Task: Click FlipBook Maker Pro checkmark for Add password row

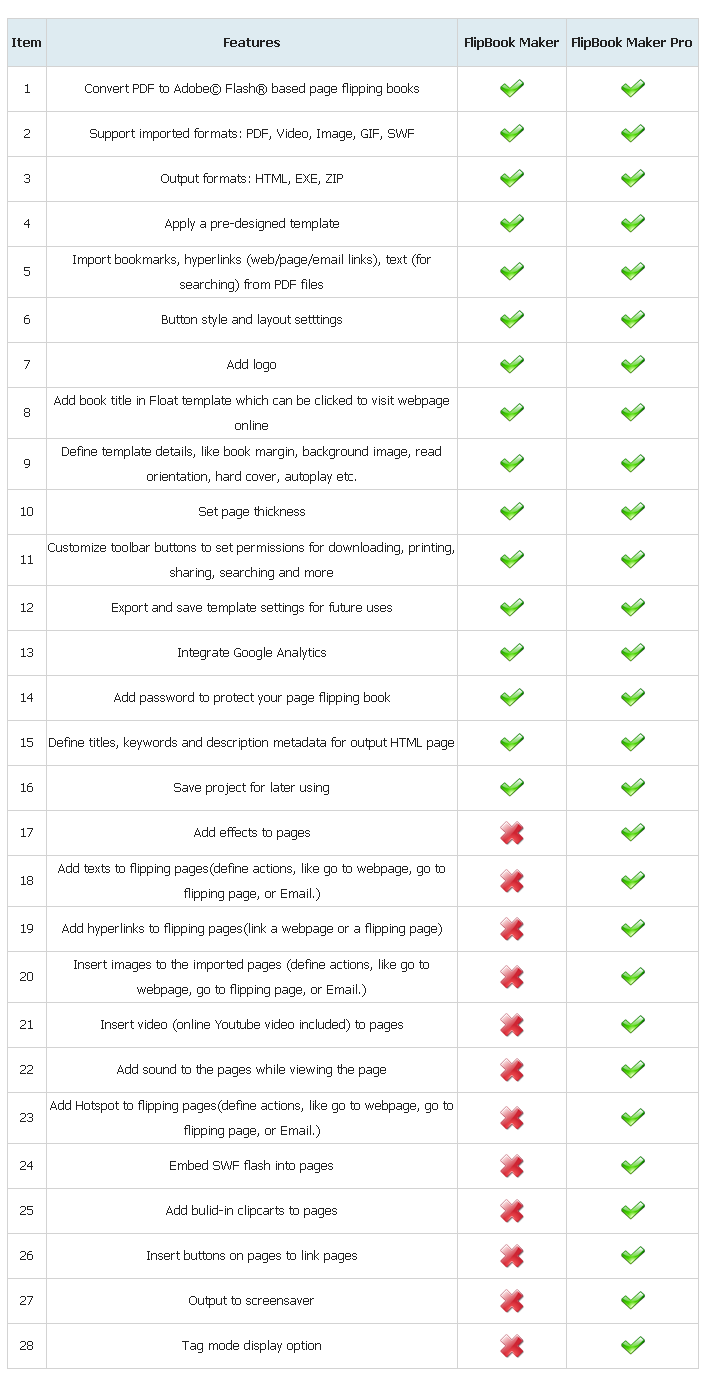Action: click(x=632, y=697)
